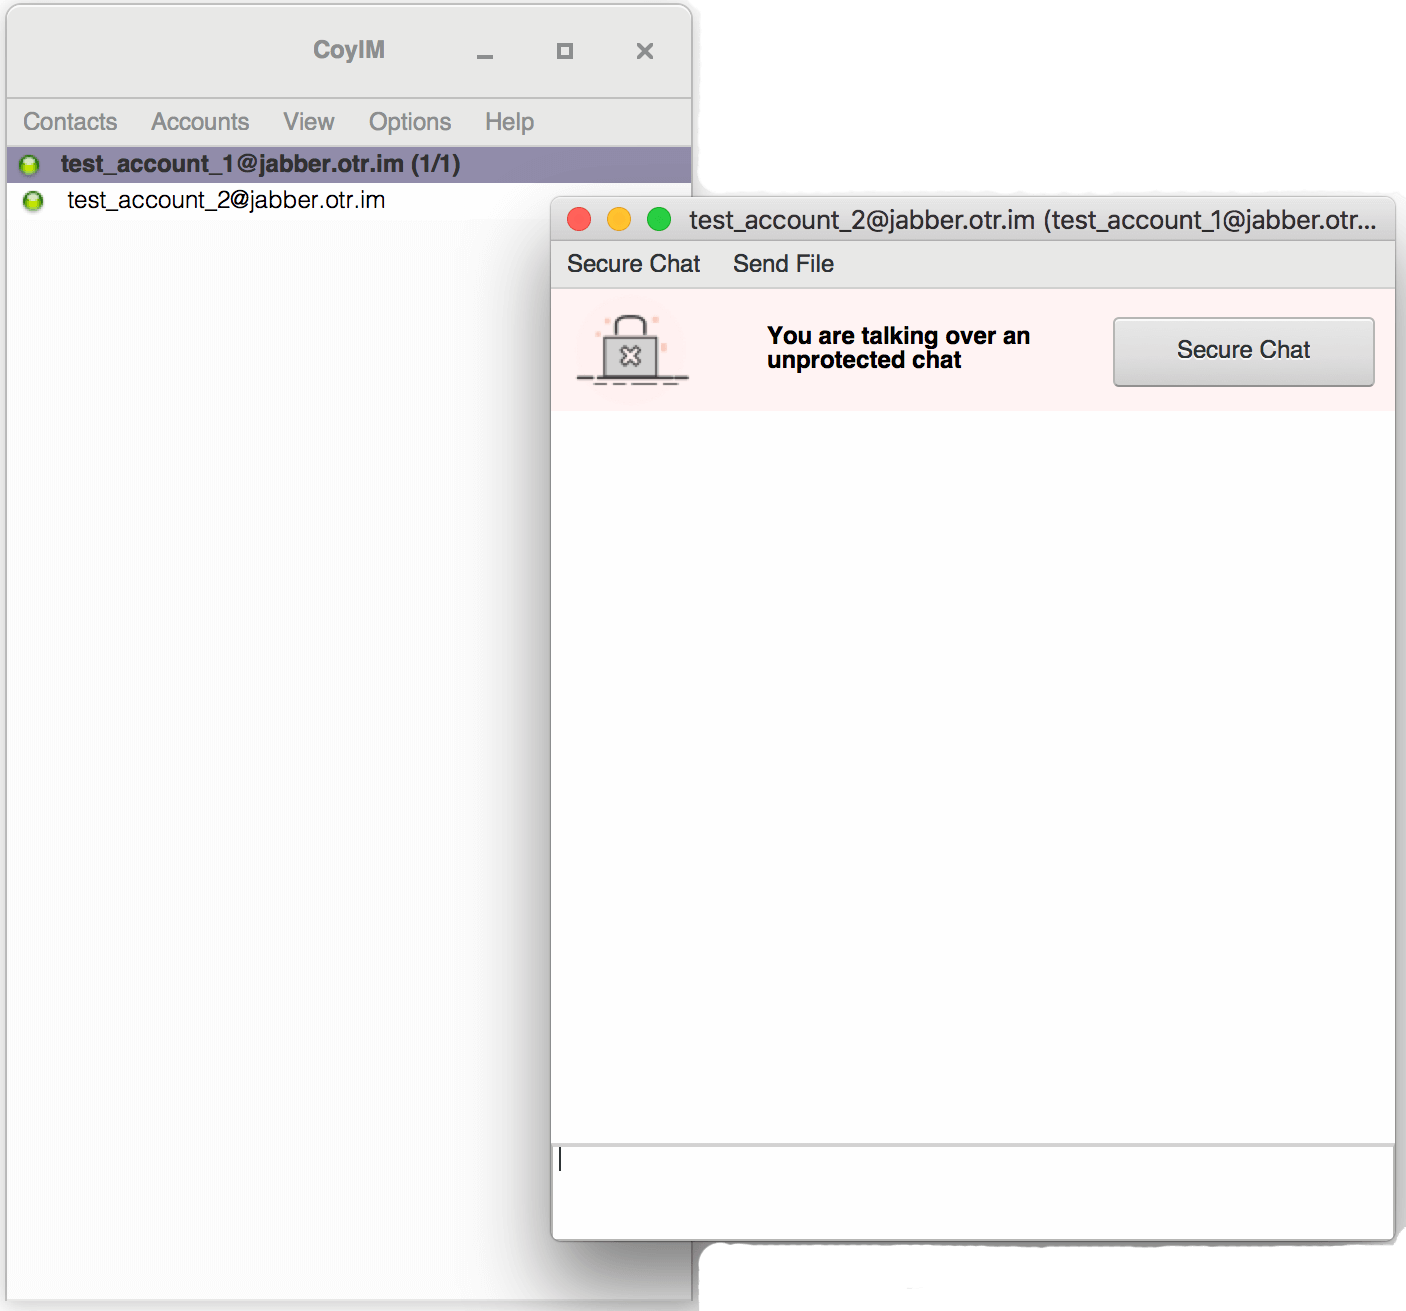Click green status icon of test_account_1
This screenshot has height=1311, width=1406.
tap(30, 165)
